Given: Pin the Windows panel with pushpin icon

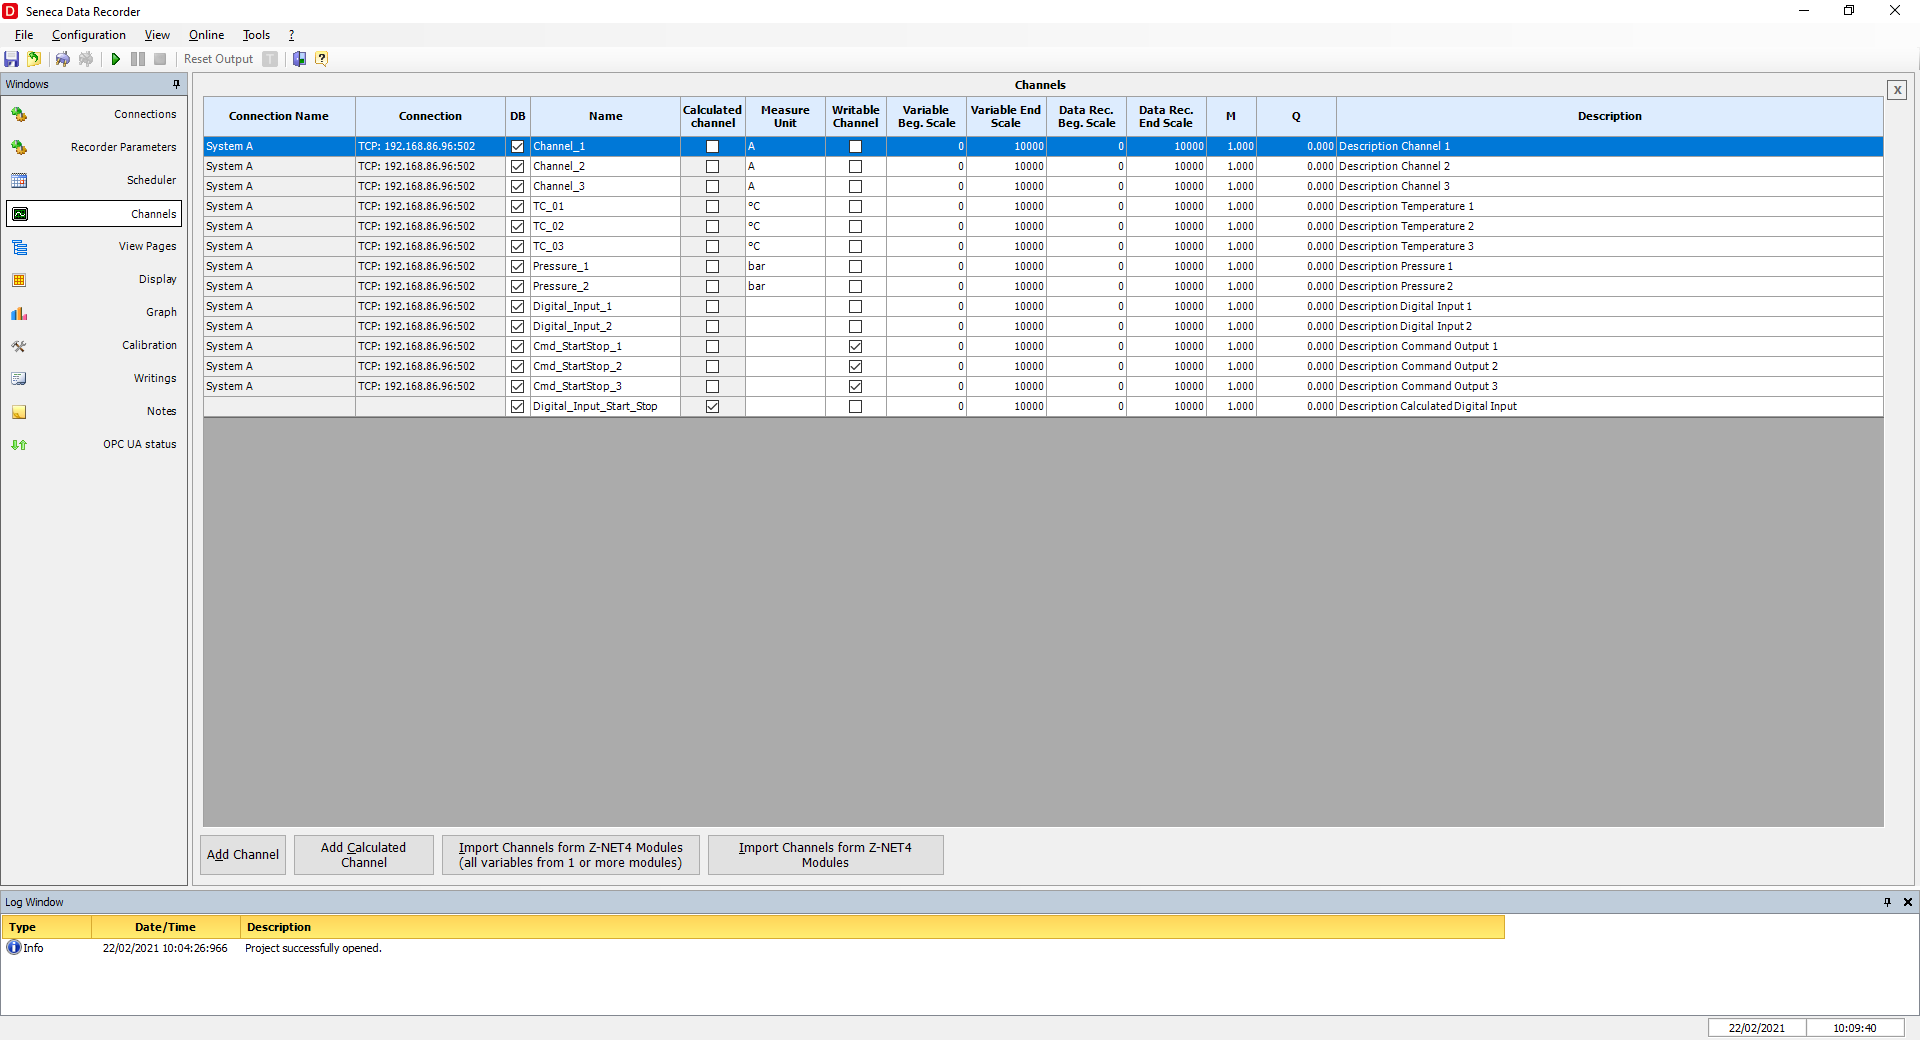Looking at the screenshot, I should [176, 84].
